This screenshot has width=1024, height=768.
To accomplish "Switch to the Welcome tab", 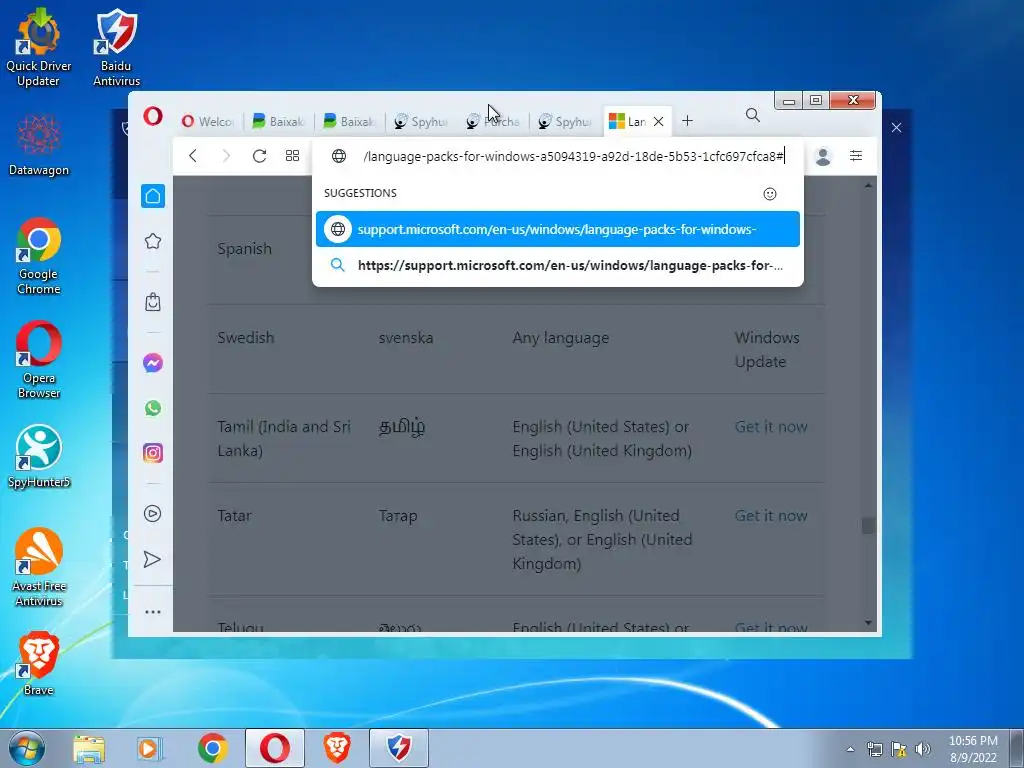I will click(207, 121).
